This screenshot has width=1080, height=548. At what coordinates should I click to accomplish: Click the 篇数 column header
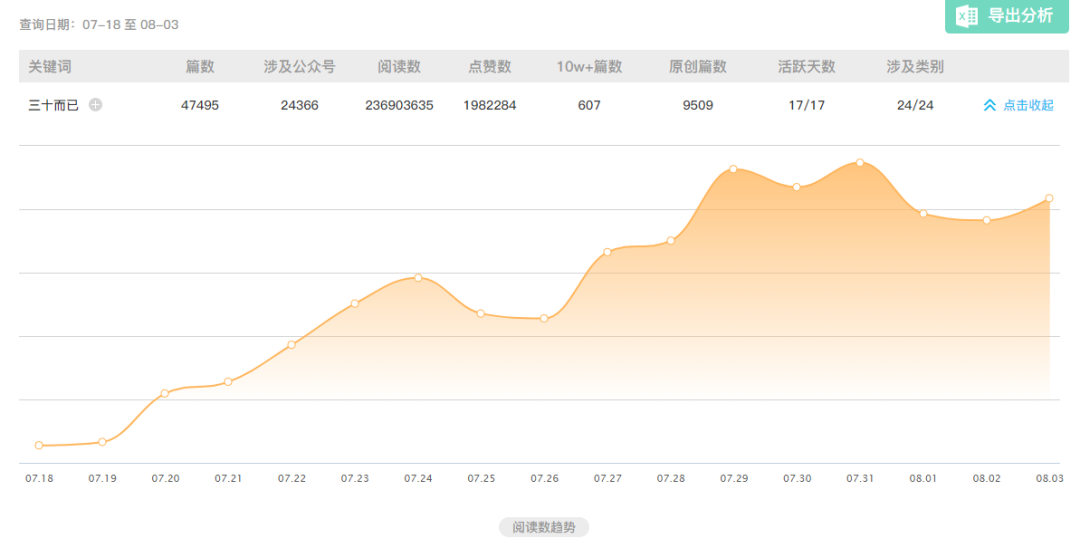click(200, 67)
